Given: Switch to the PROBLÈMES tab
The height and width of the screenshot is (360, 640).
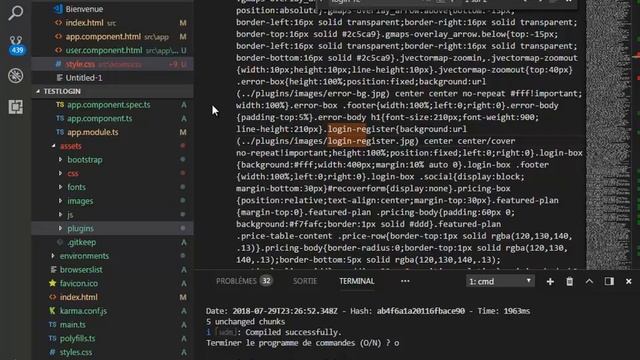Looking at the screenshot, I should (236, 281).
